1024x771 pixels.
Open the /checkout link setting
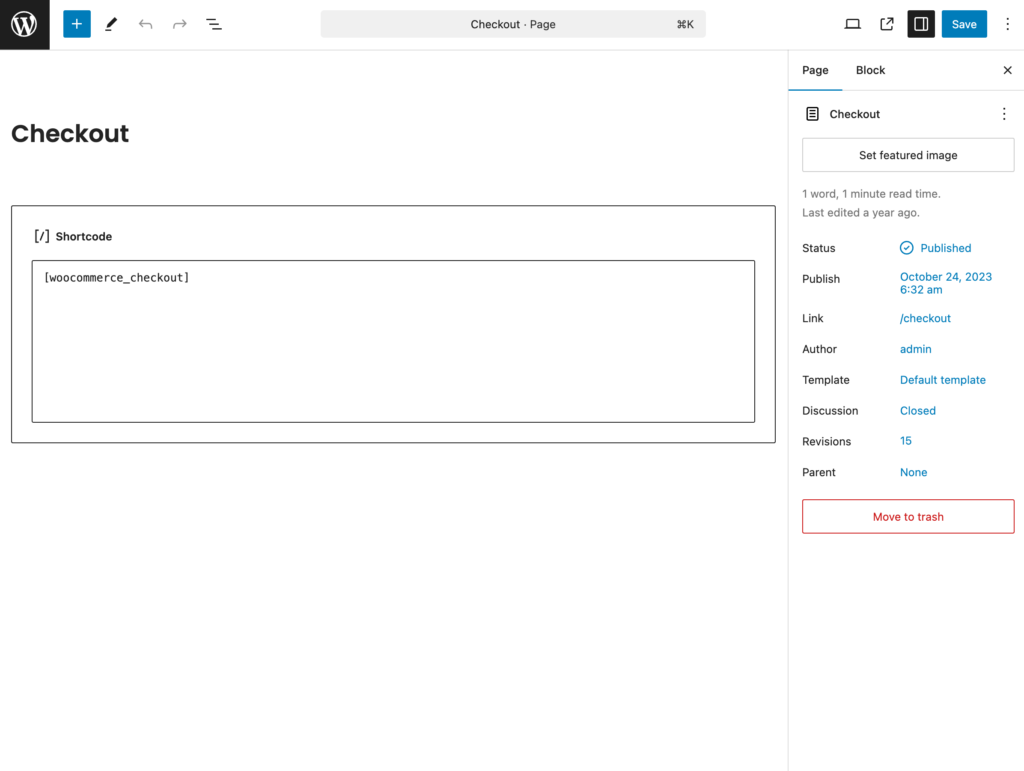925,318
